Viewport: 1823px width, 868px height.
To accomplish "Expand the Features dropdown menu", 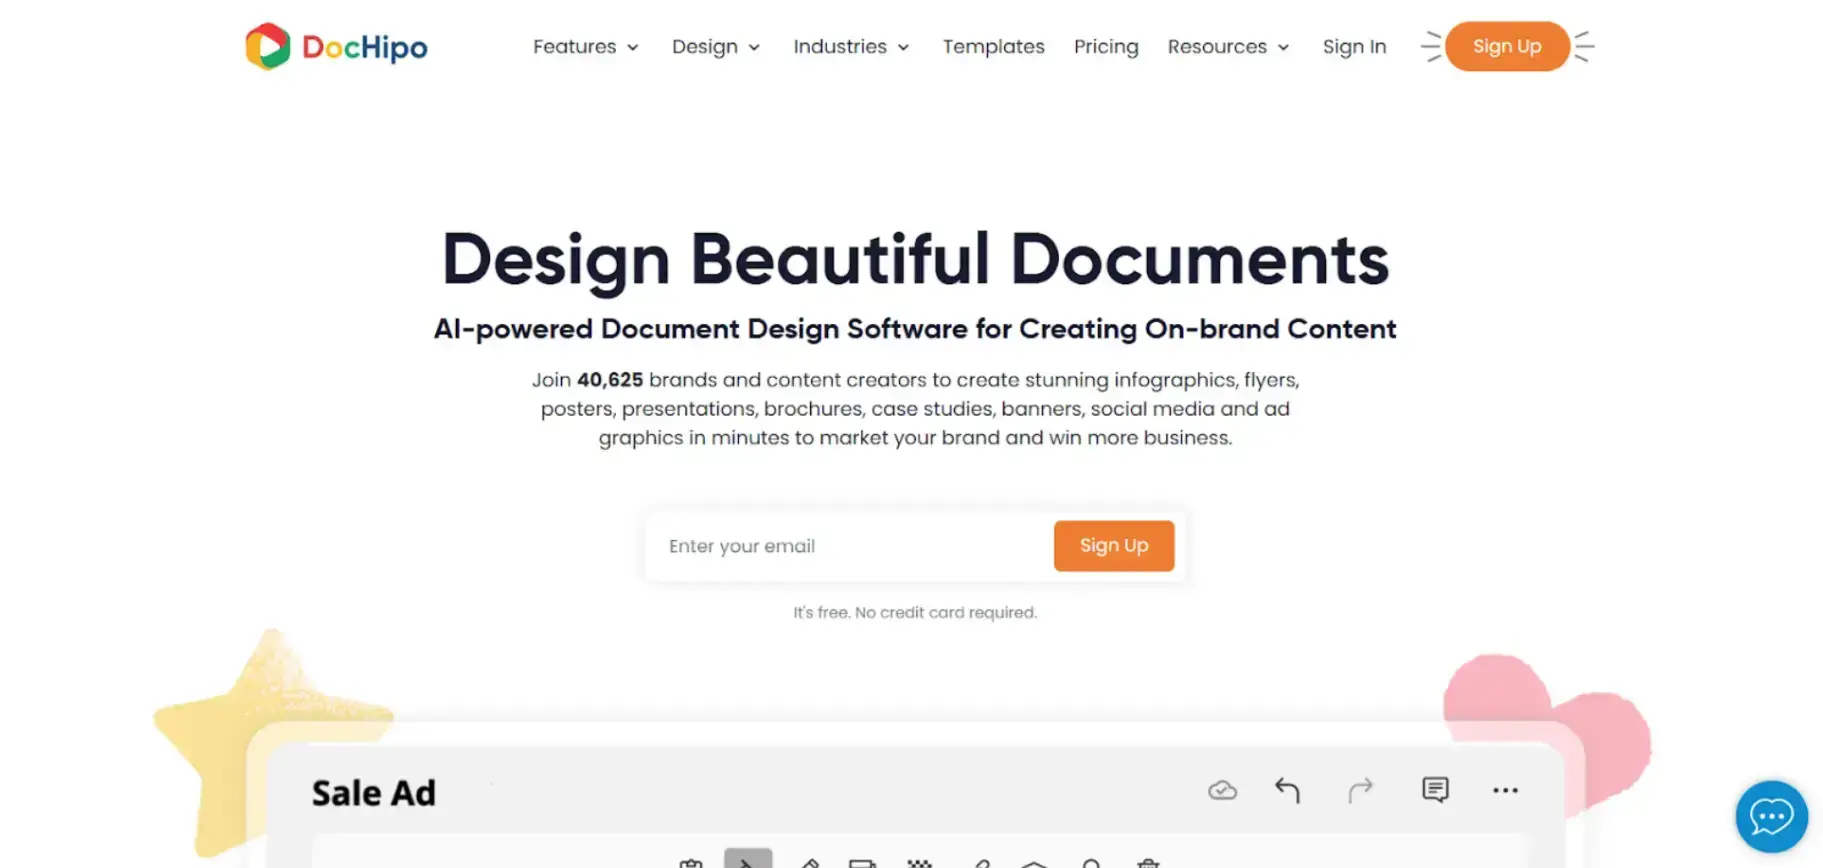I will pos(585,47).
